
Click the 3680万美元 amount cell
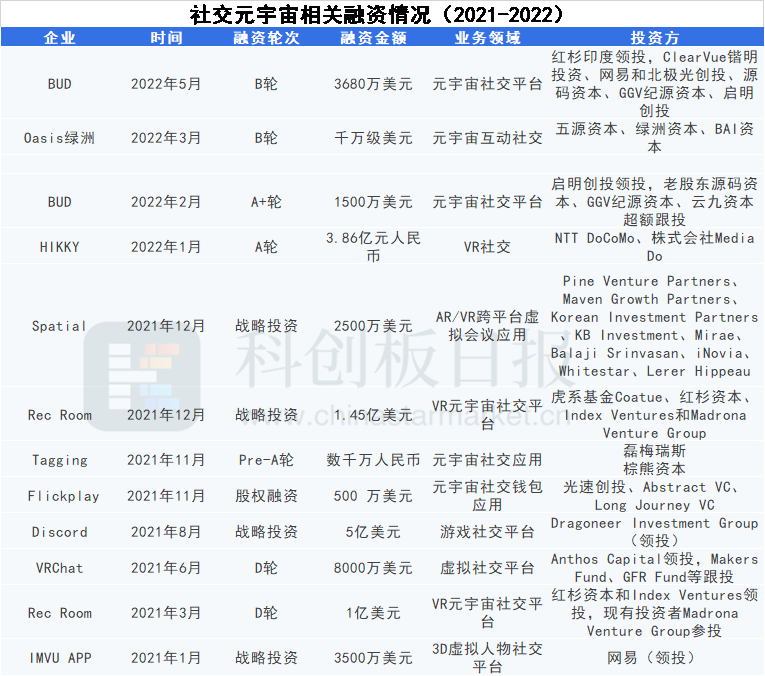pyautogui.click(x=373, y=84)
